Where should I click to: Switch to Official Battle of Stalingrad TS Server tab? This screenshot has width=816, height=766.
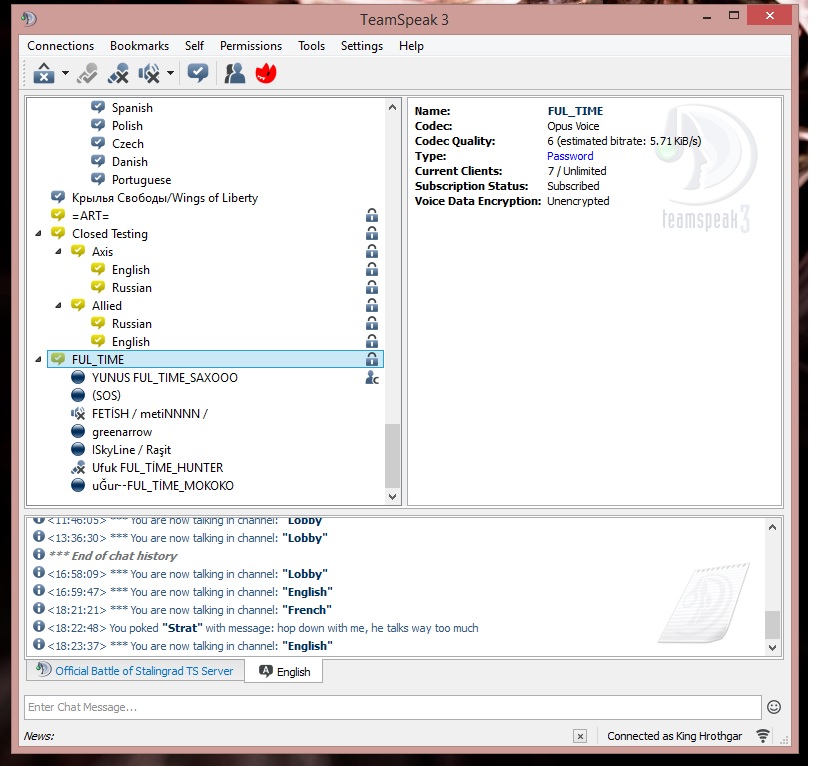point(135,670)
